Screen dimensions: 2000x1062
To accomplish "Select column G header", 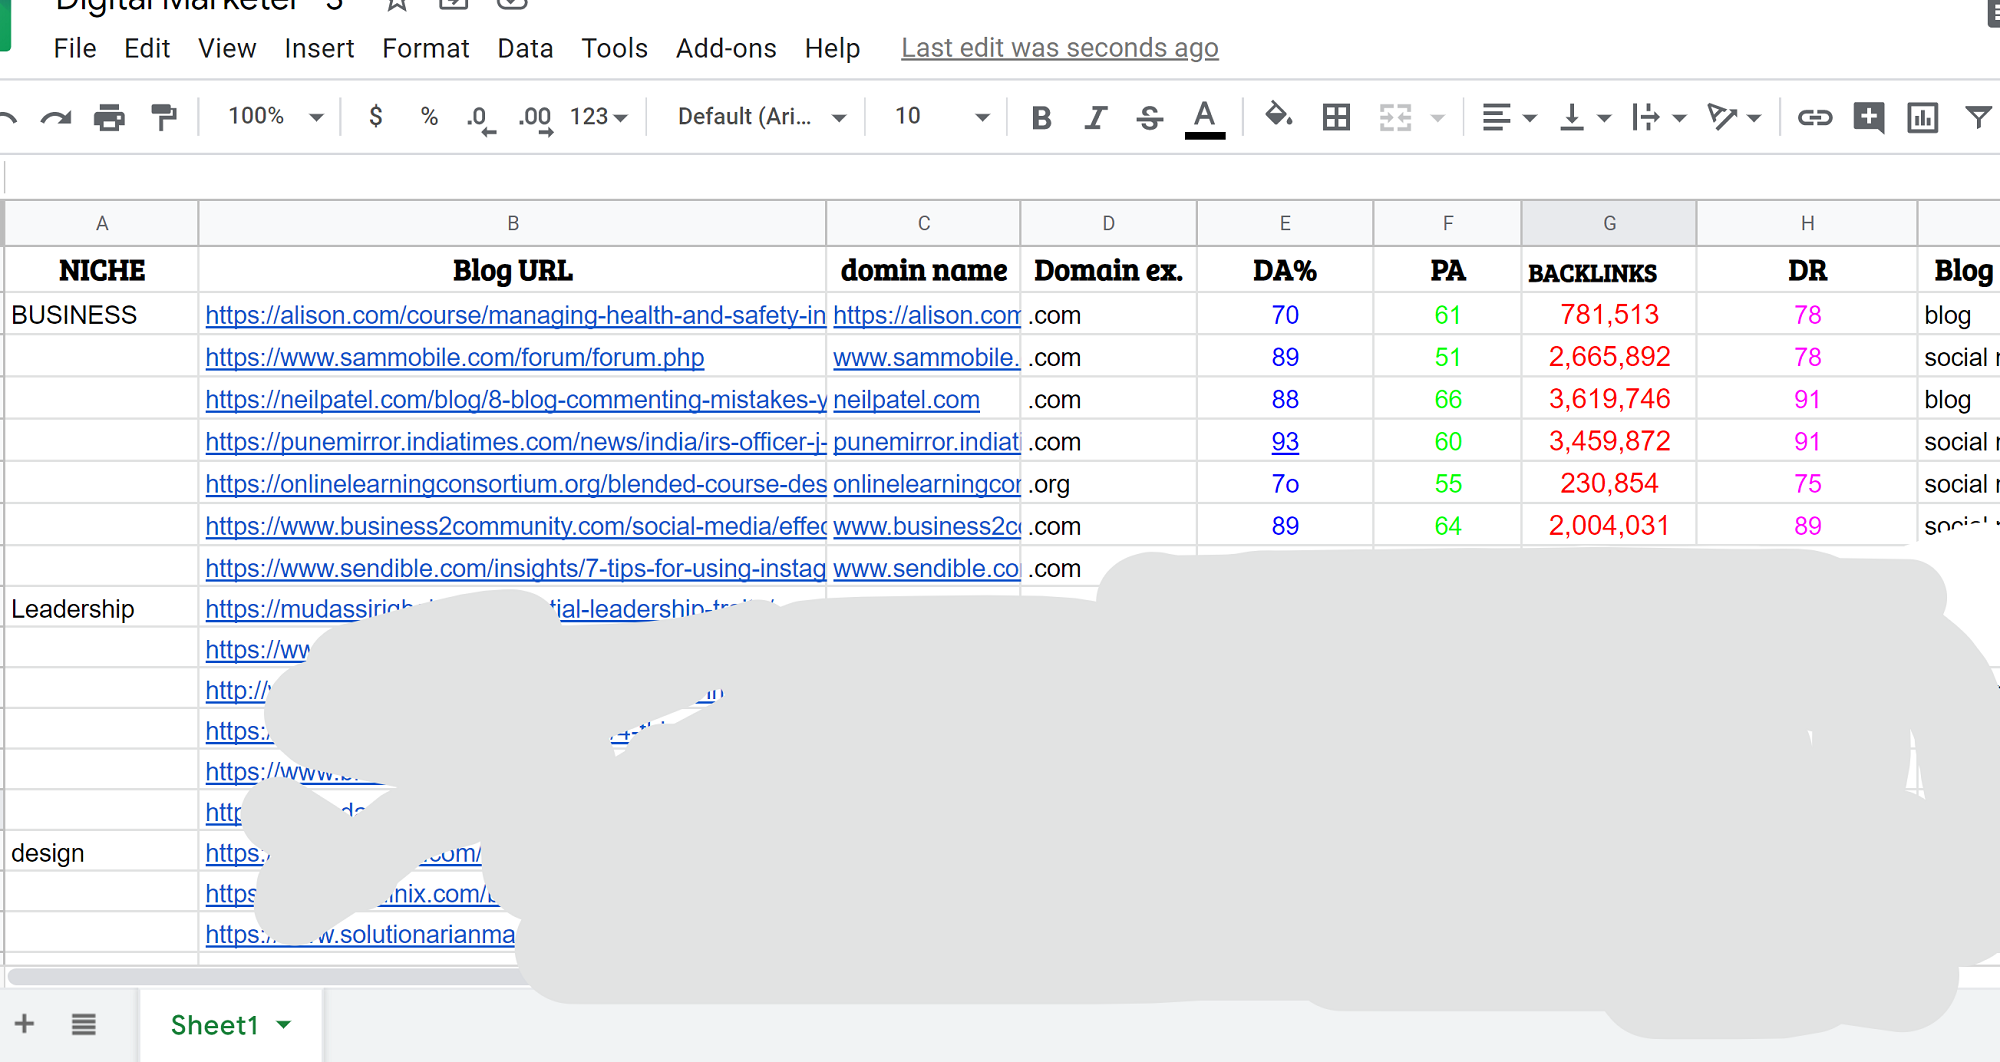I will [1608, 222].
